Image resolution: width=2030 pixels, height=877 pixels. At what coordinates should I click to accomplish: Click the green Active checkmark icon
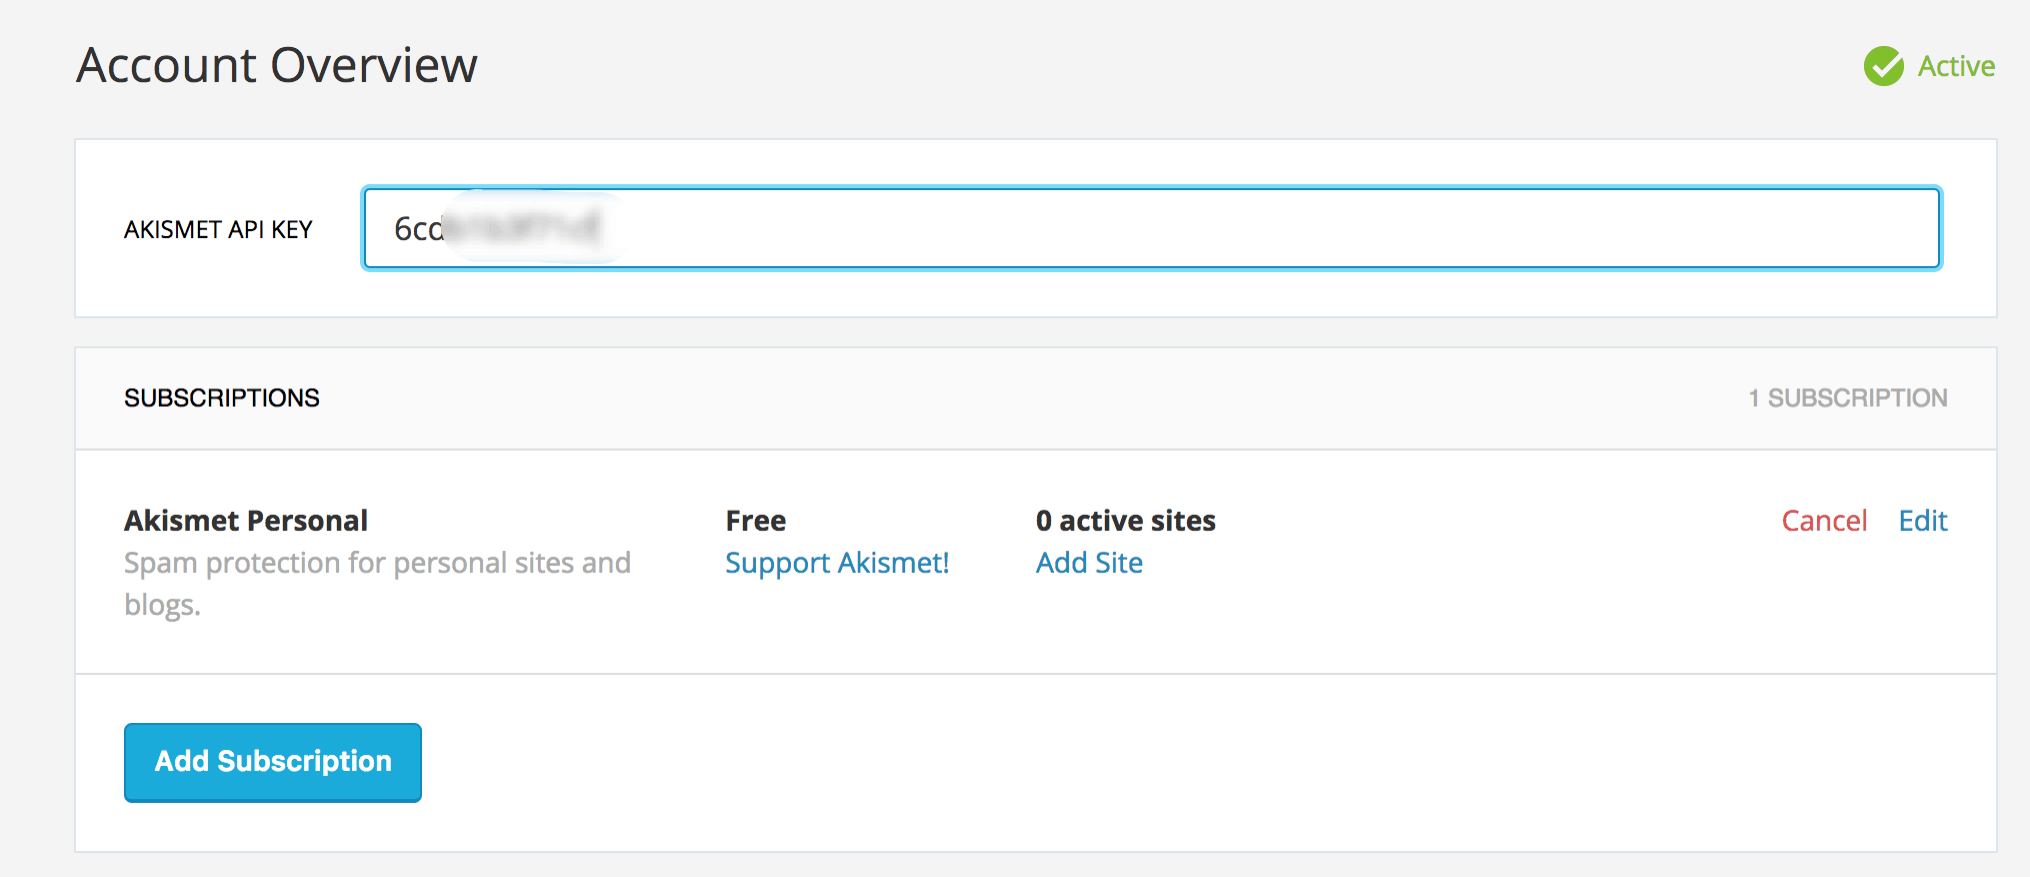[x=1883, y=67]
